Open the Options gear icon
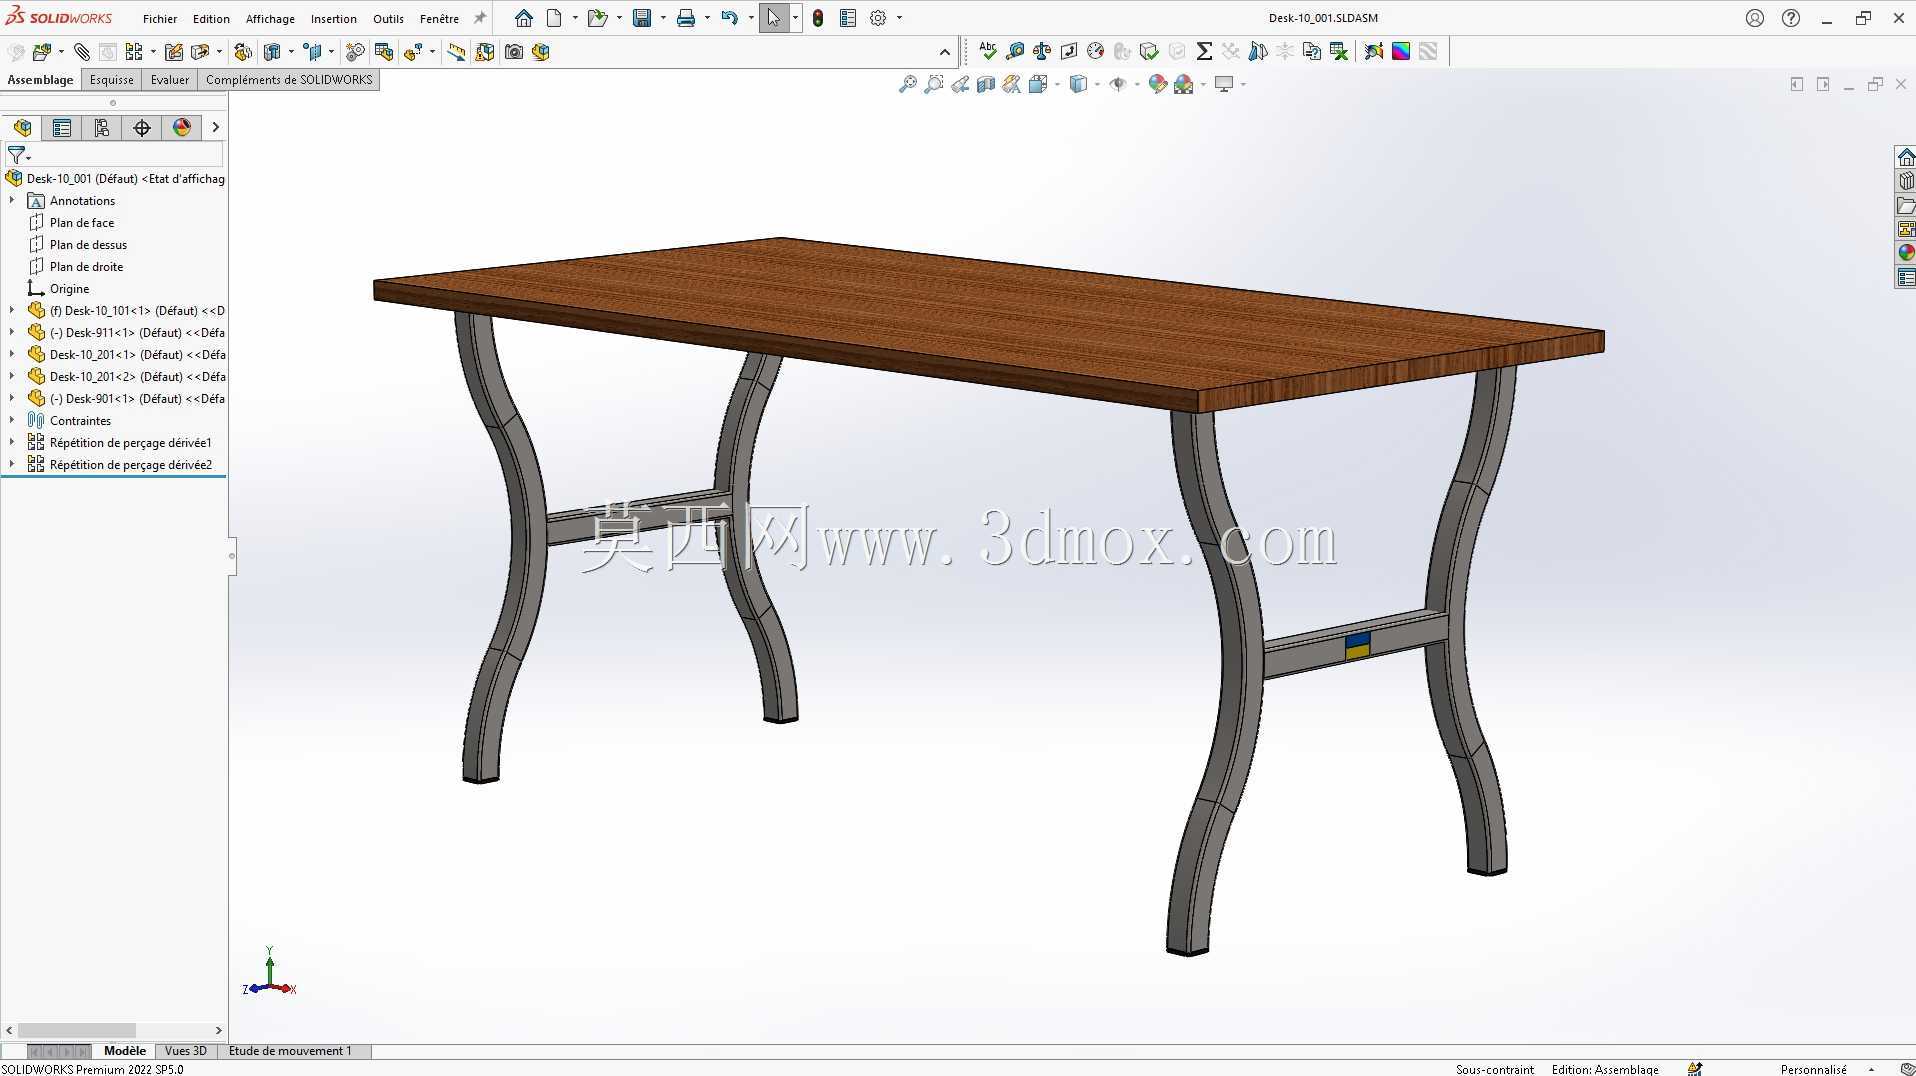The height and width of the screenshot is (1076, 1916). click(878, 18)
